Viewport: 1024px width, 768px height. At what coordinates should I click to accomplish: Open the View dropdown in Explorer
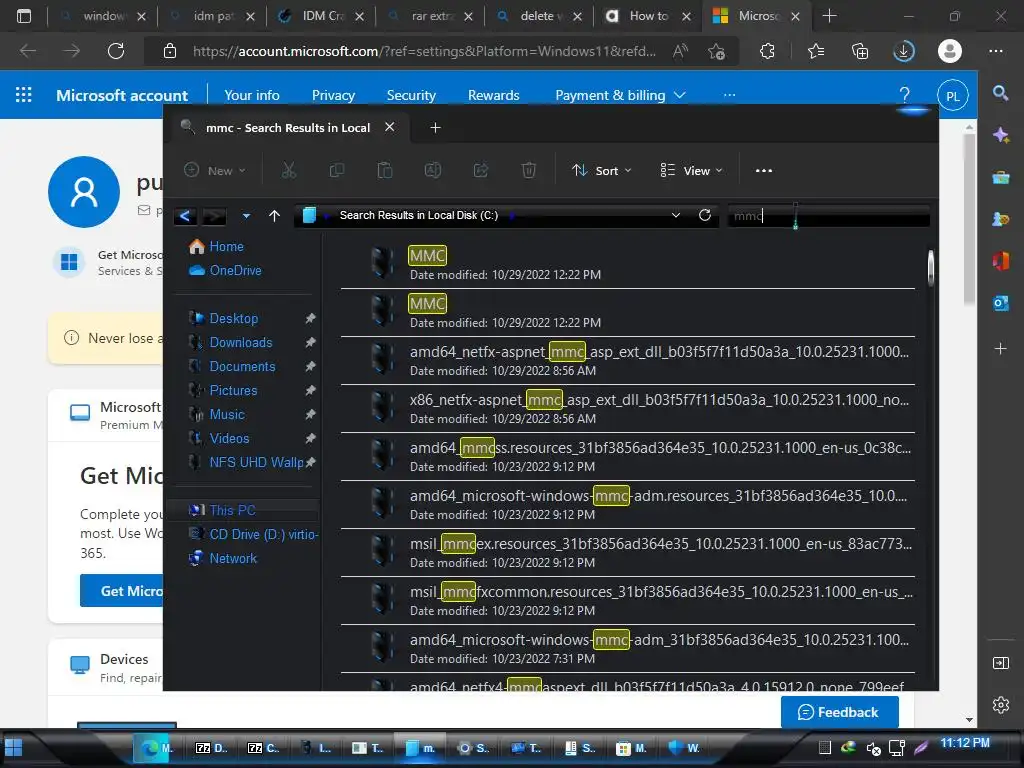tap(691, 170)
